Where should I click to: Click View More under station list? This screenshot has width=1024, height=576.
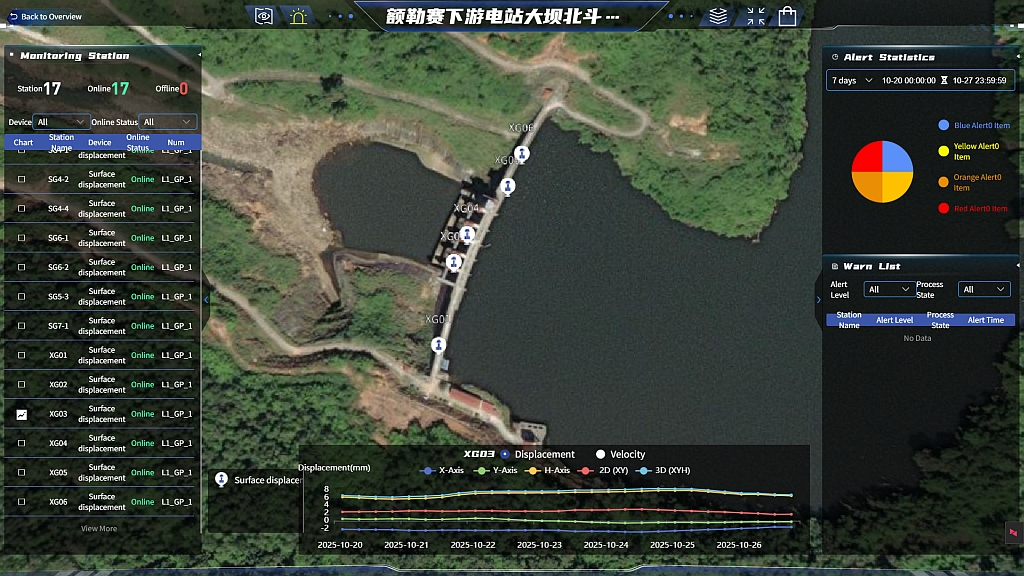coord(99,528)
